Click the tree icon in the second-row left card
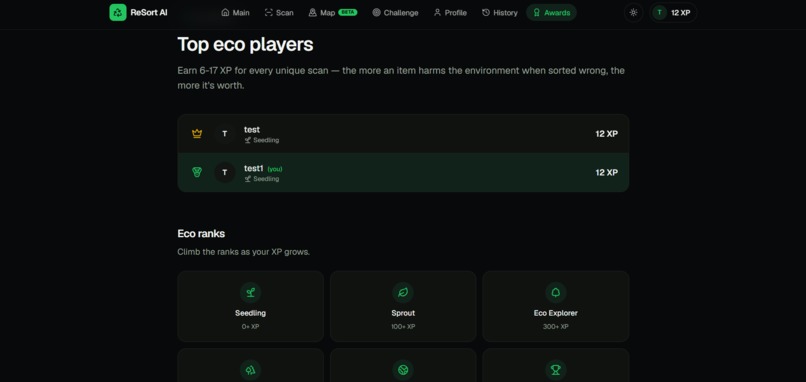The image size is (806, 382). click(x=250, y=370)
